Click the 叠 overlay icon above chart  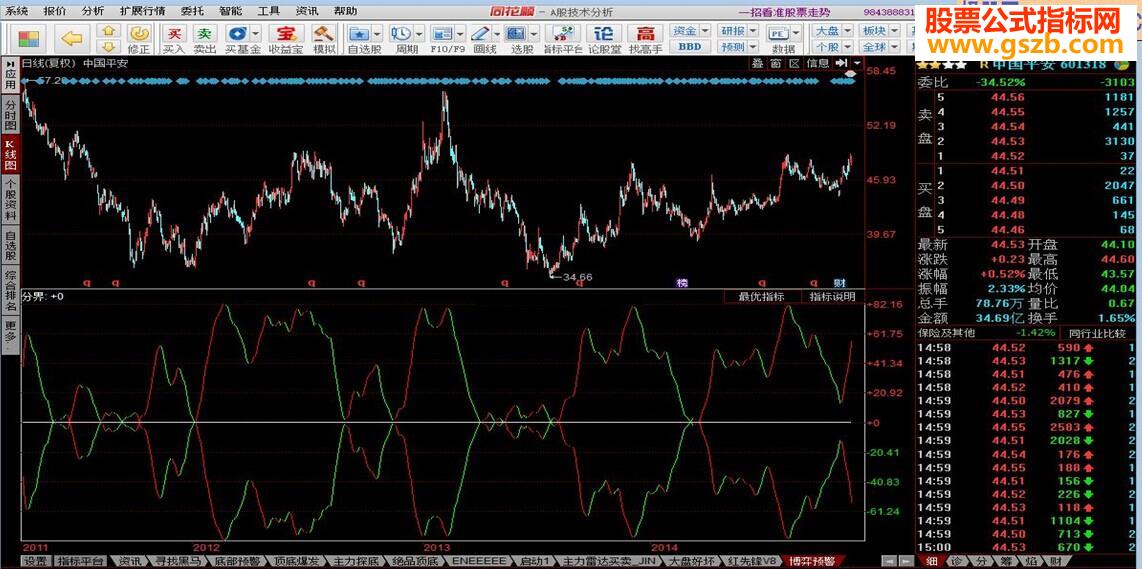(757, 63)
